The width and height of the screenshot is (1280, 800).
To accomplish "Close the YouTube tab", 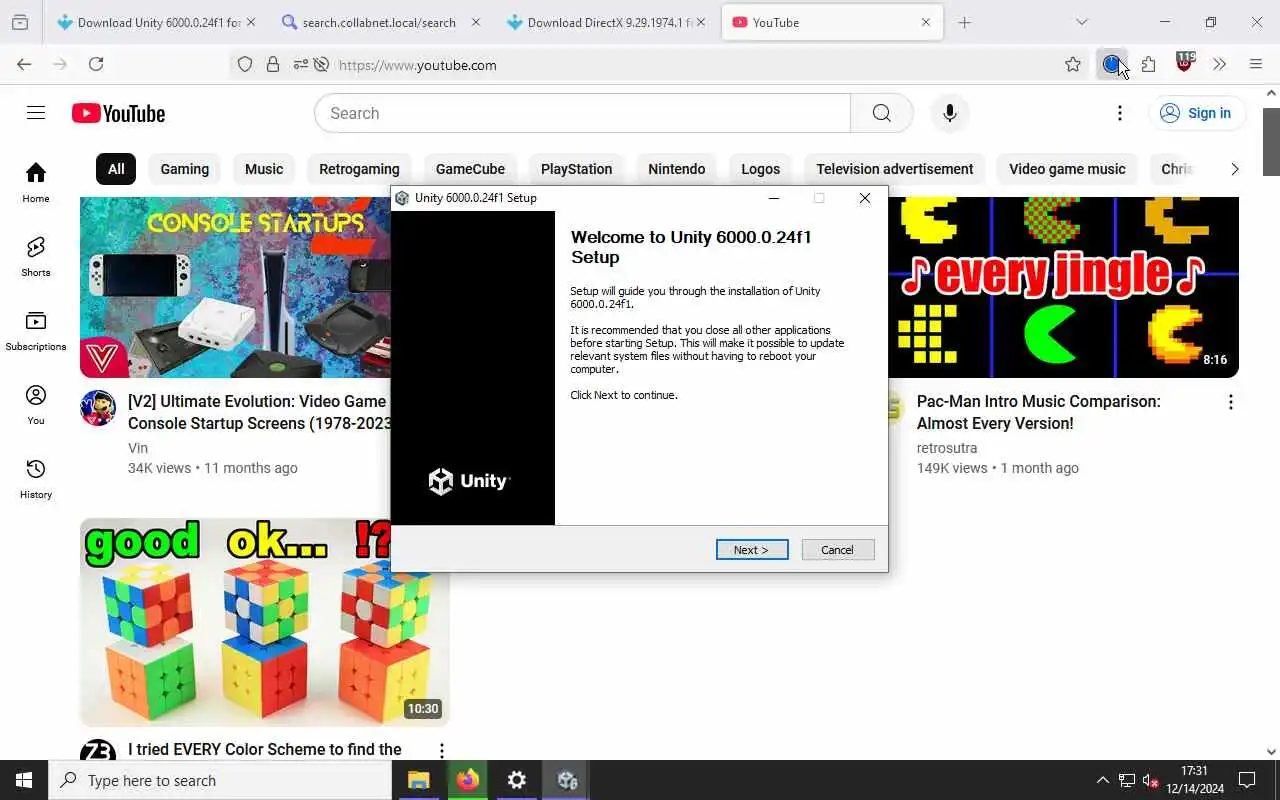I will click(926, 22).
